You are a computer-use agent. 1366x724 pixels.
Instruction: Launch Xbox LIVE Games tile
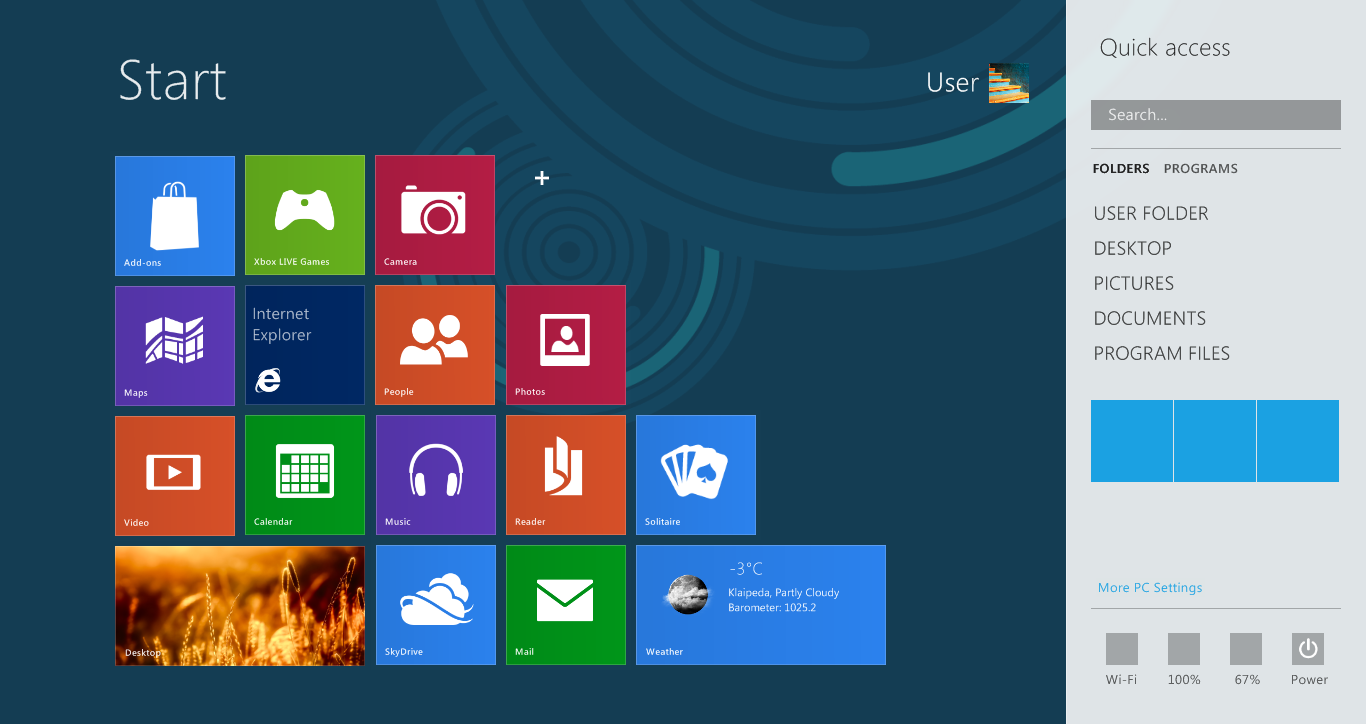click(x=305, y=215)
